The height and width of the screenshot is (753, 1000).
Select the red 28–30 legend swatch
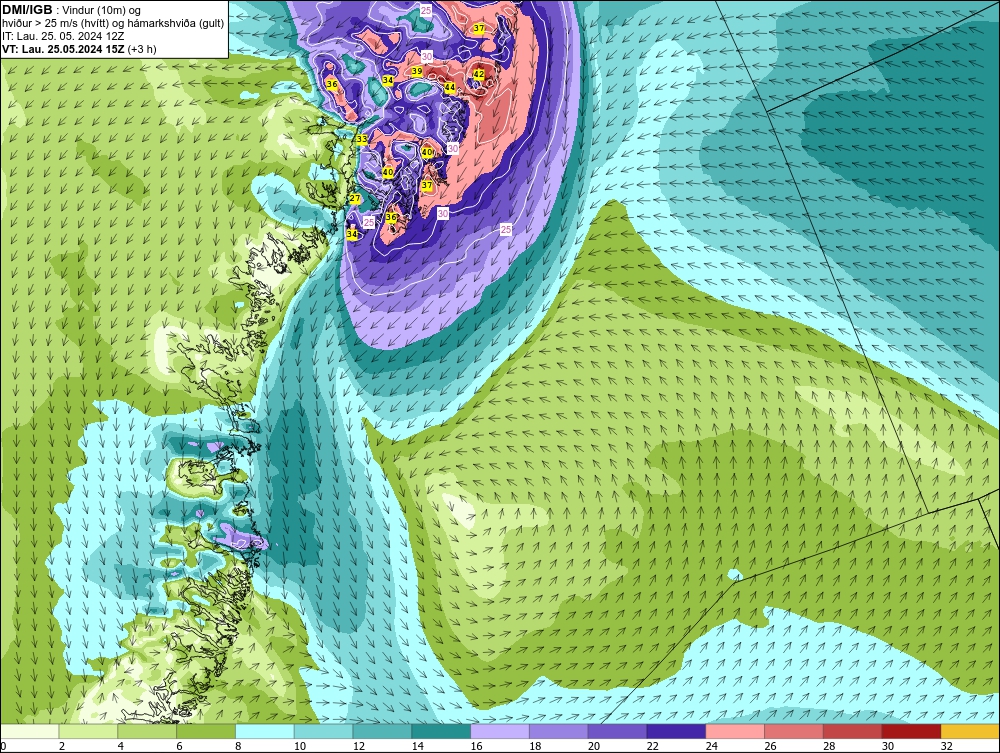(x=853, y=731)
